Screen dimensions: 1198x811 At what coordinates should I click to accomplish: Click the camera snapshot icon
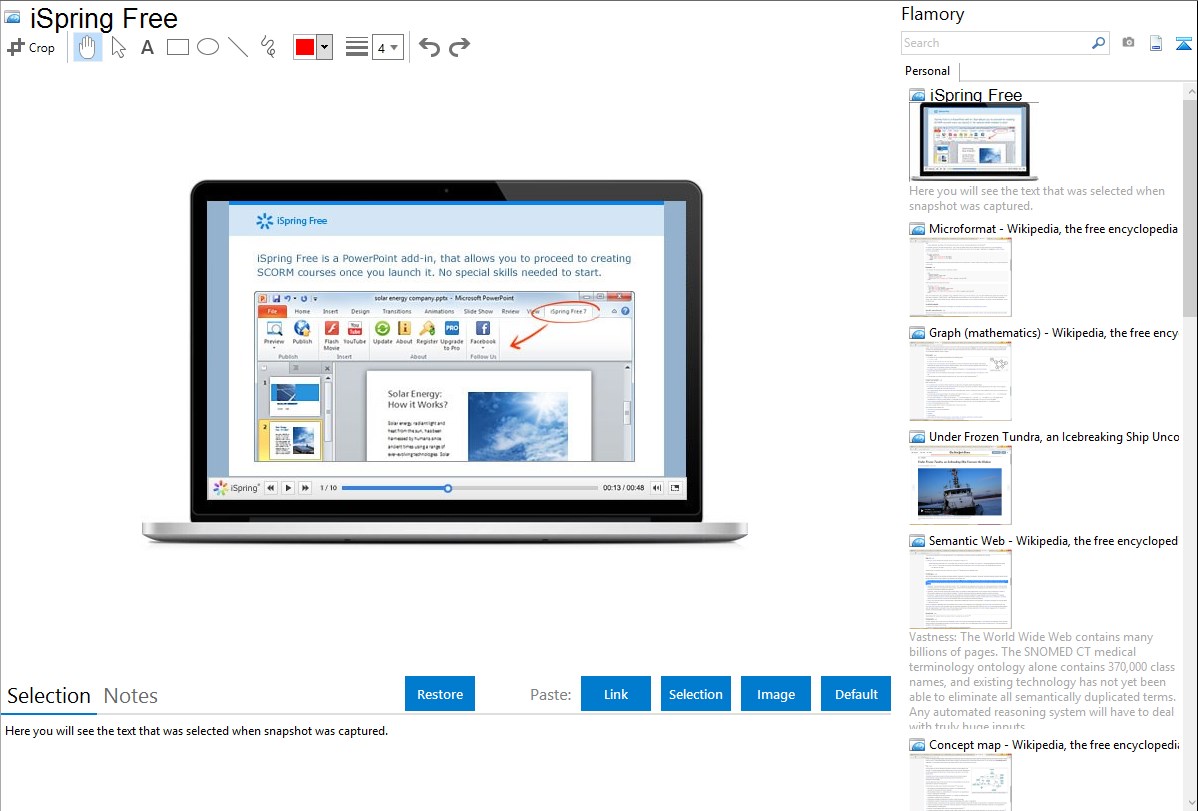[x=1128, y=43]
